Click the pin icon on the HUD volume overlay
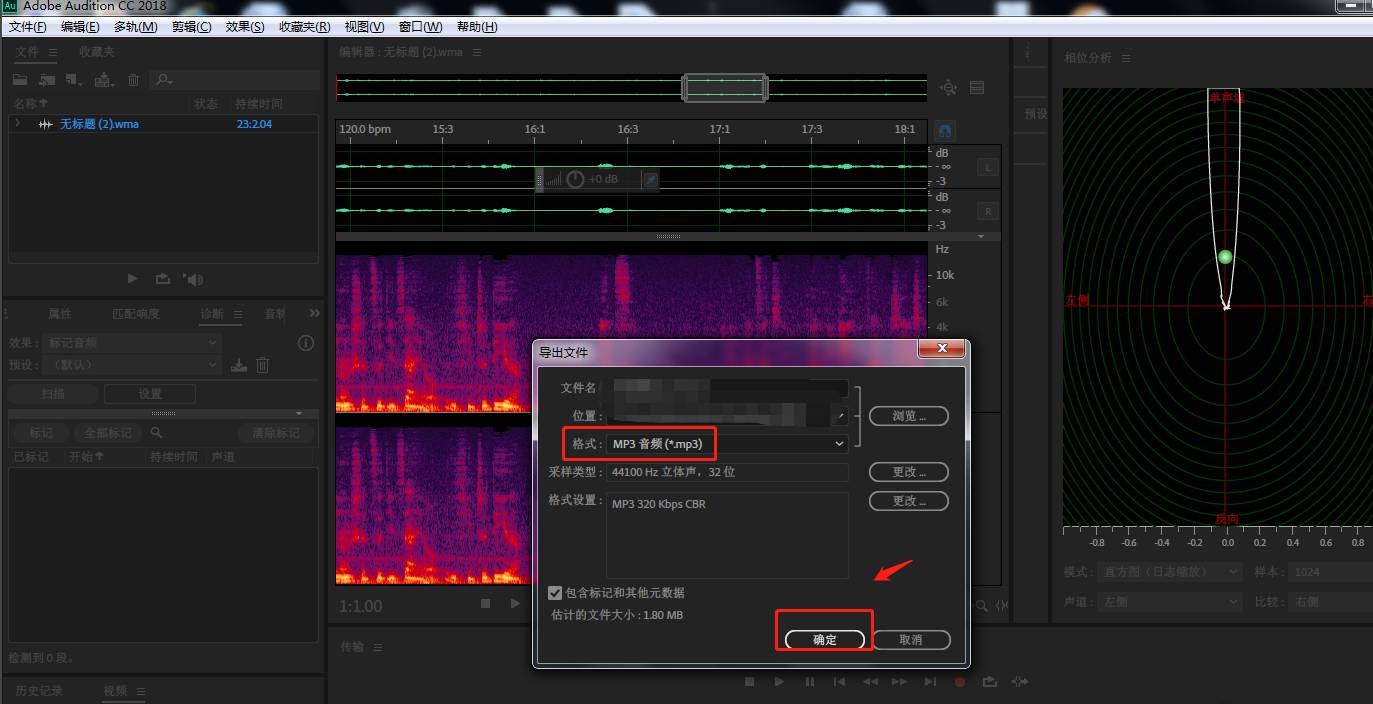 click(650, 179)
